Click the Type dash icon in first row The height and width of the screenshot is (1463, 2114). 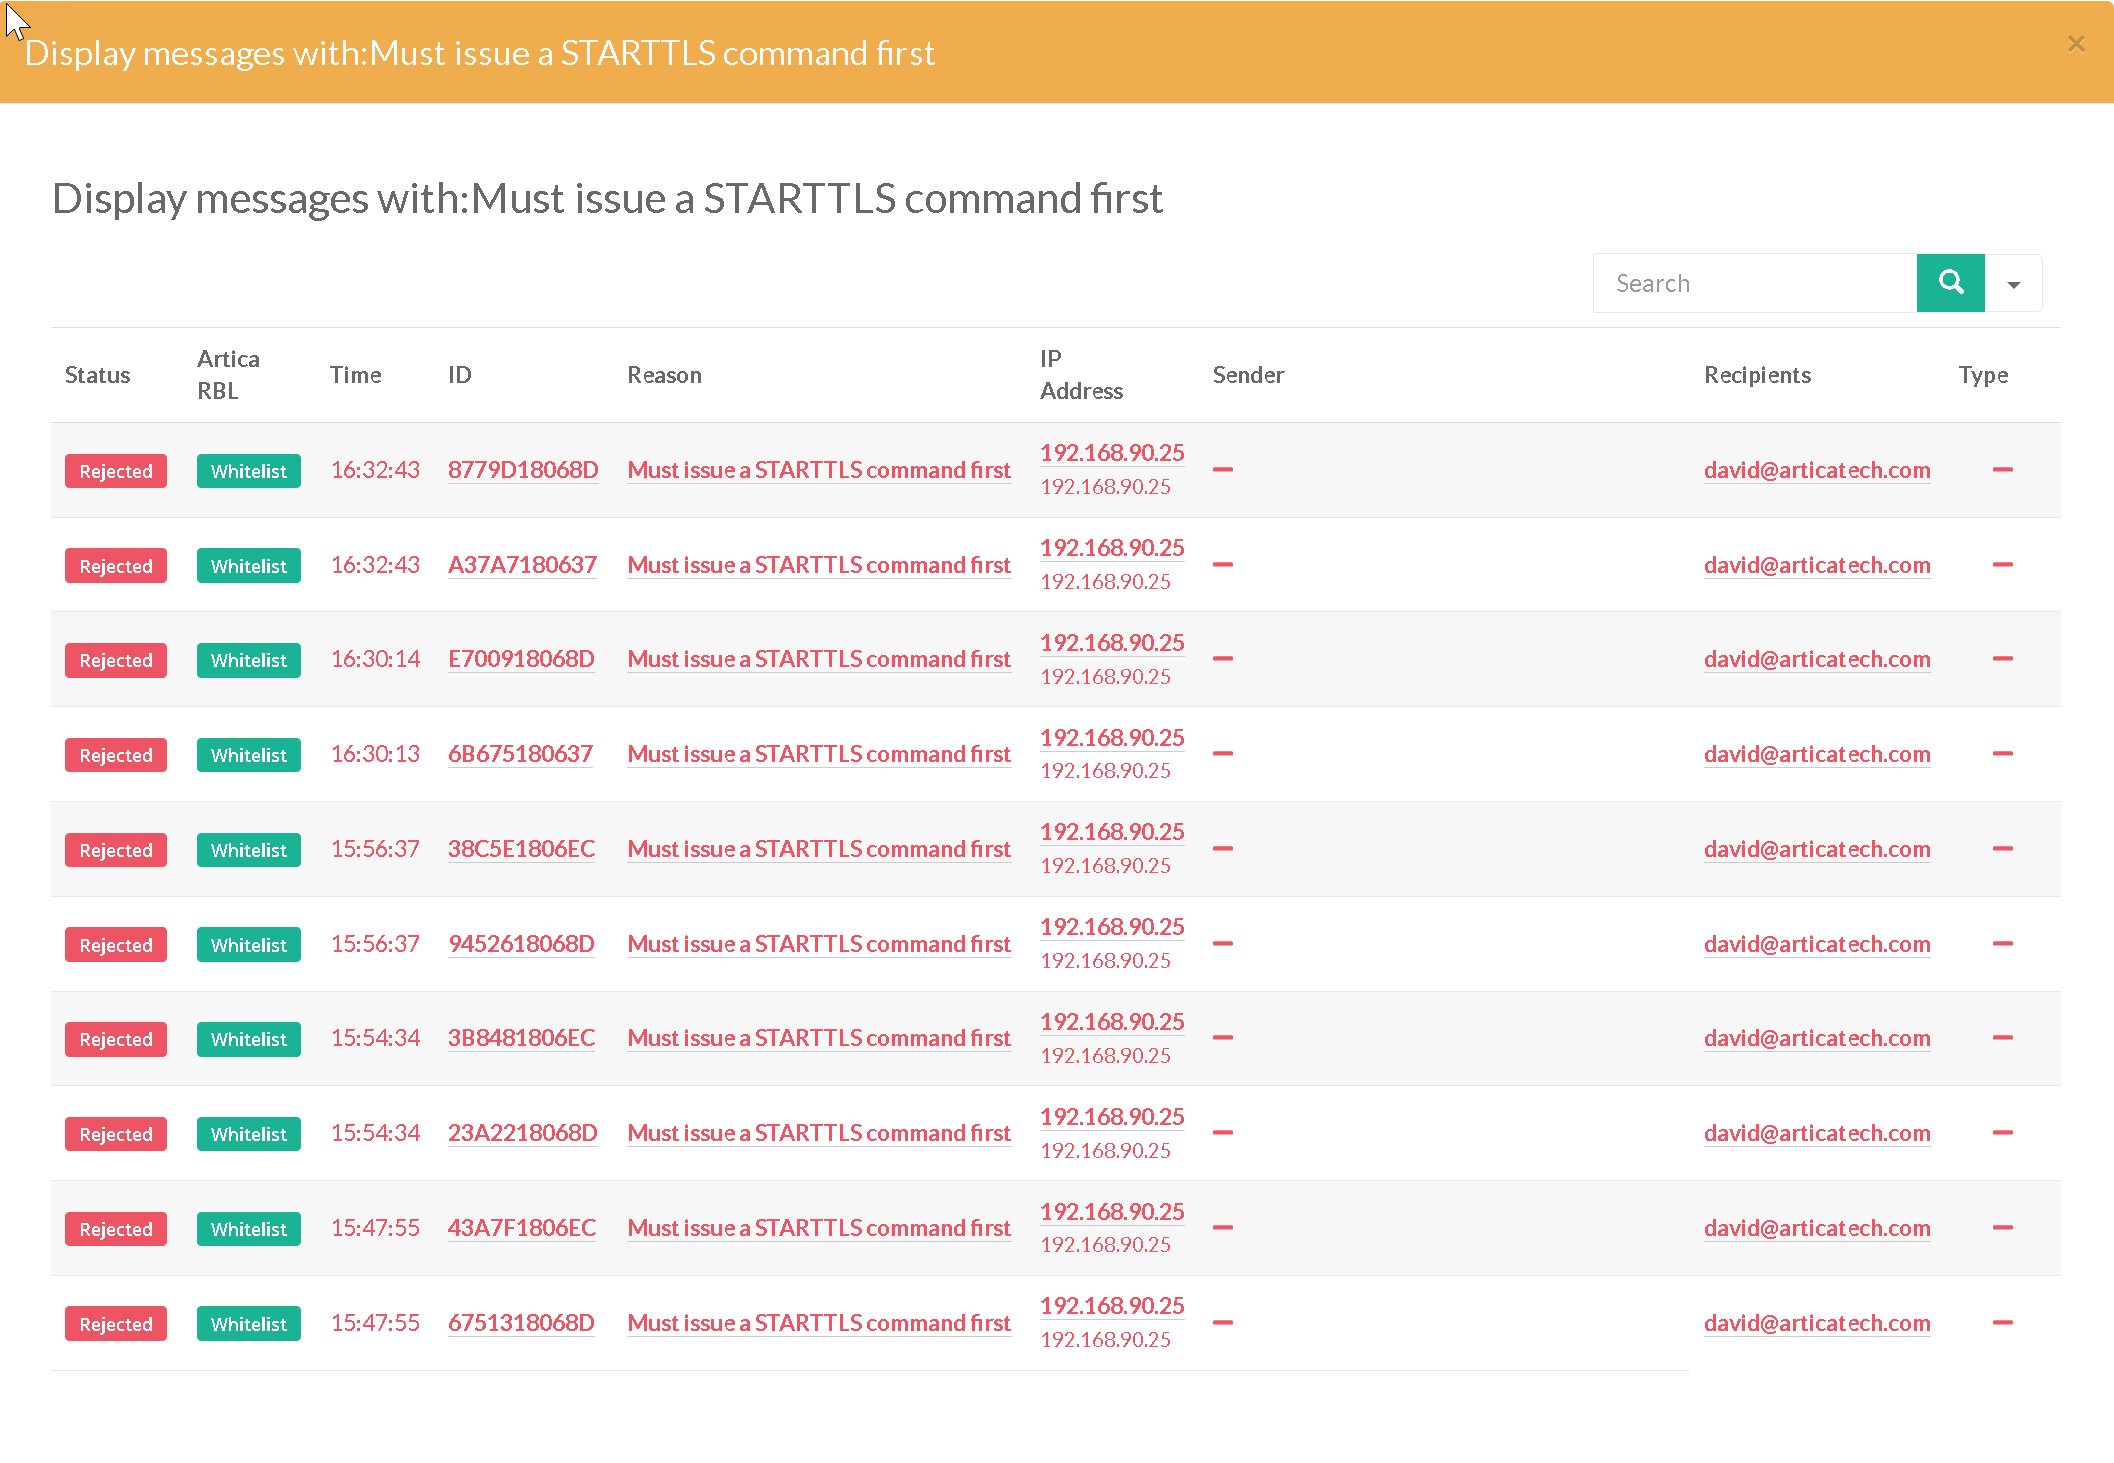click(2002, 469)
